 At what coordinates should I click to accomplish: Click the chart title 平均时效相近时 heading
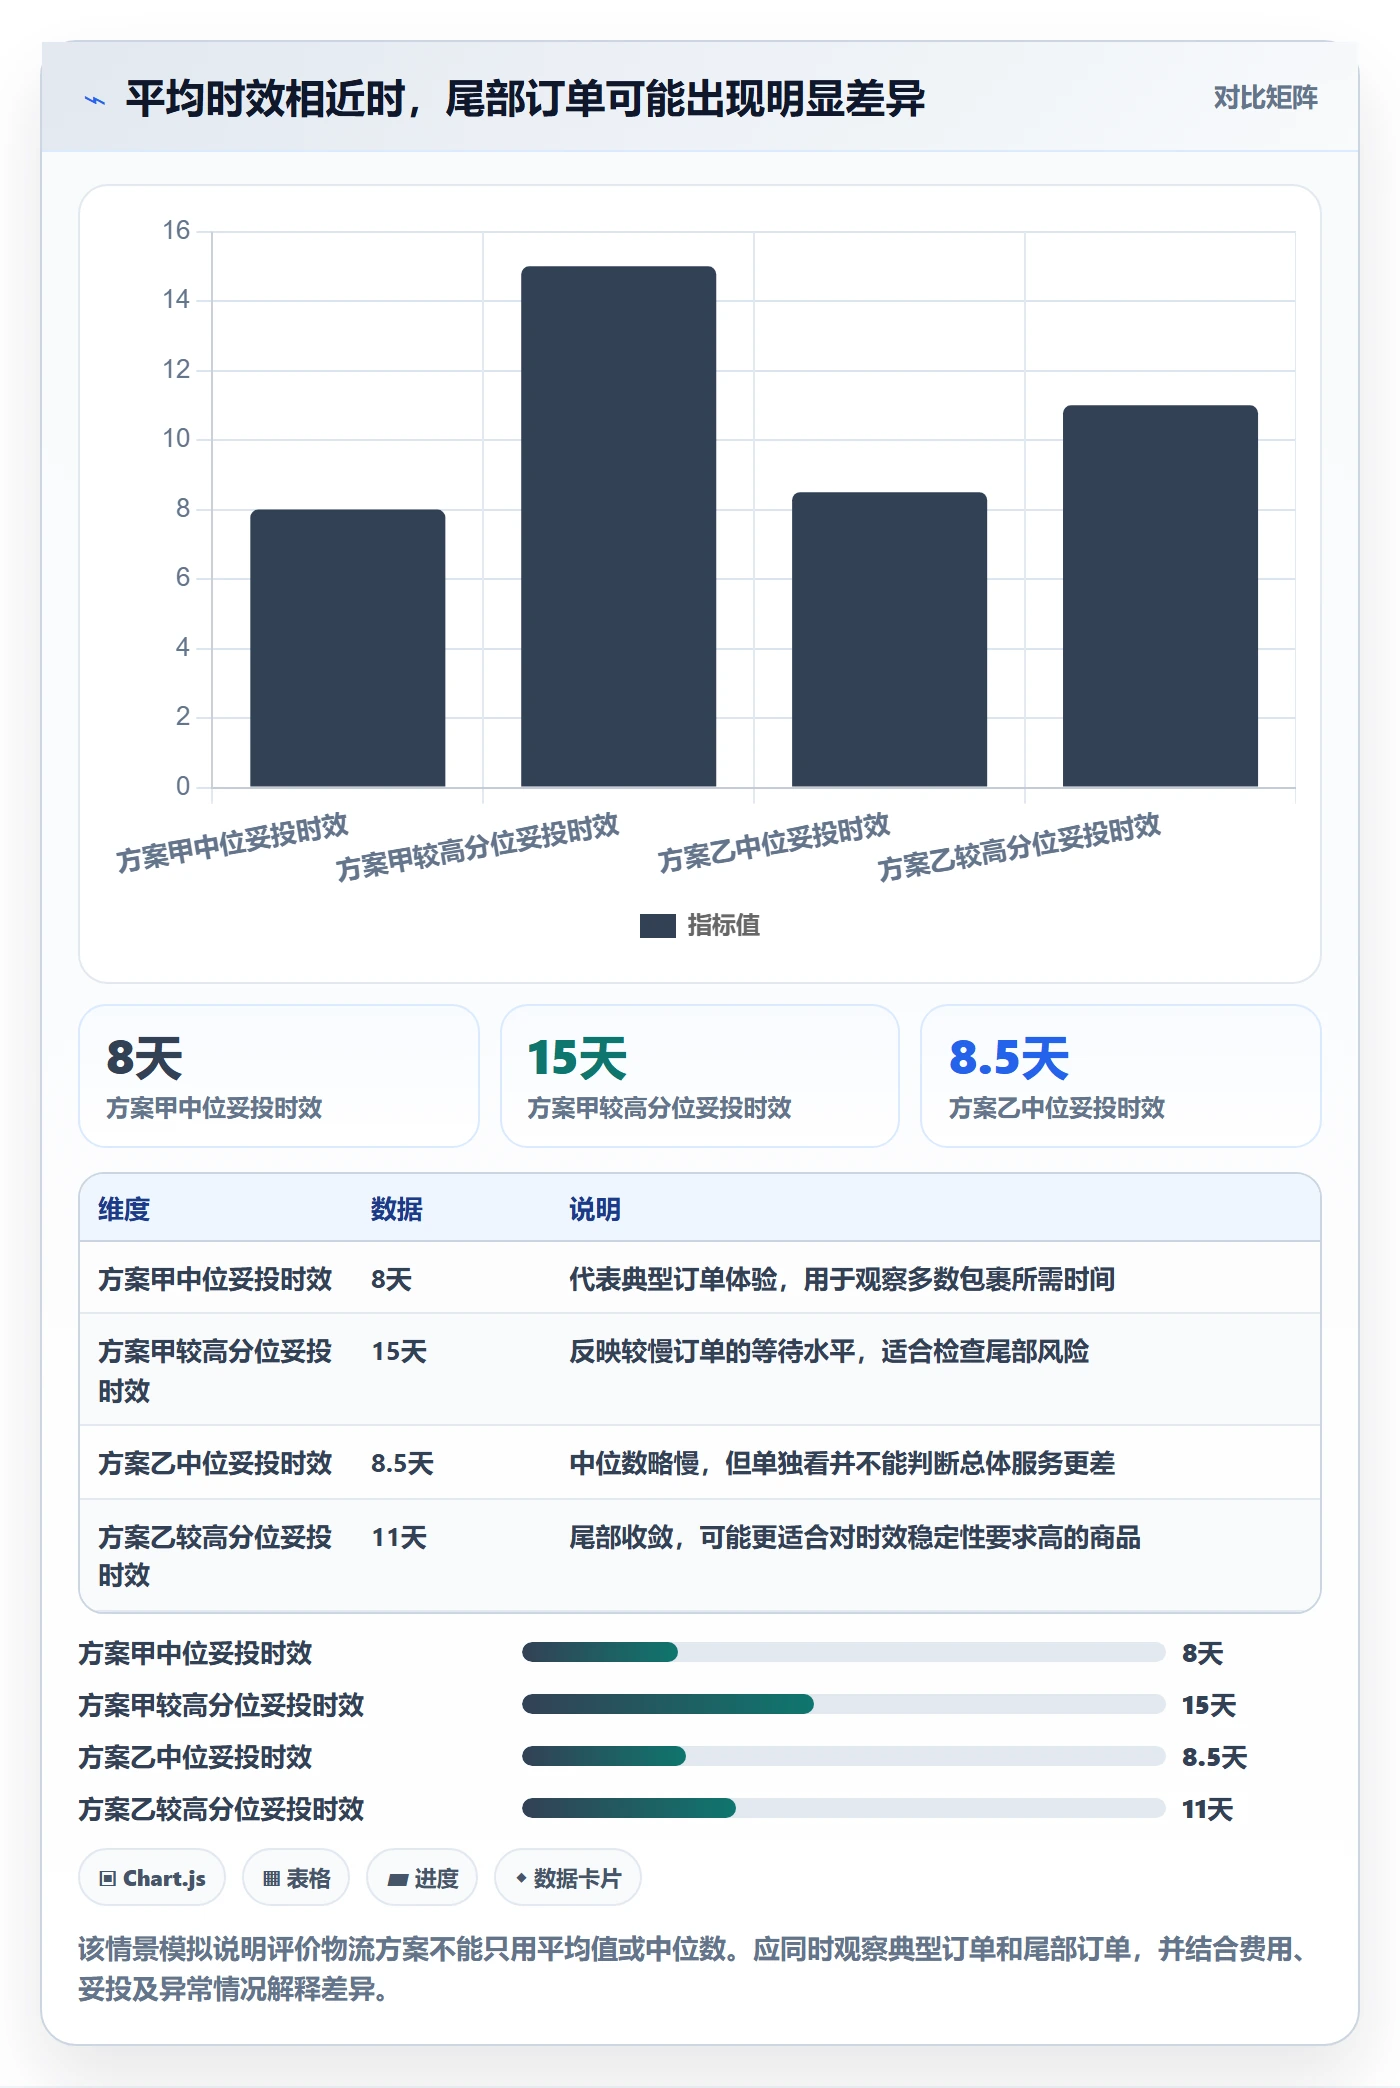(525, 99)
